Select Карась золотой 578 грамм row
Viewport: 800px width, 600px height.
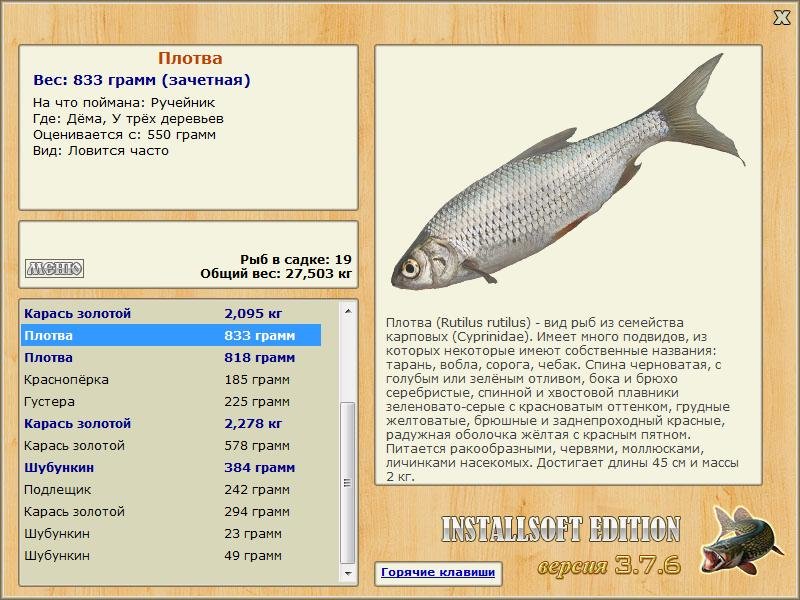tap(171, 445)
